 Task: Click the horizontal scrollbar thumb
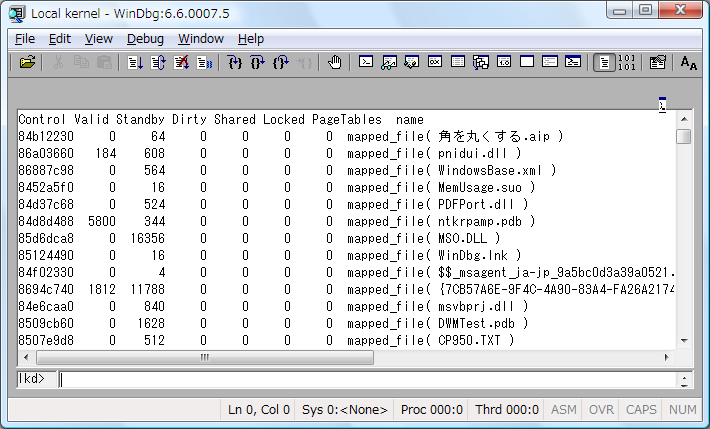205,357
